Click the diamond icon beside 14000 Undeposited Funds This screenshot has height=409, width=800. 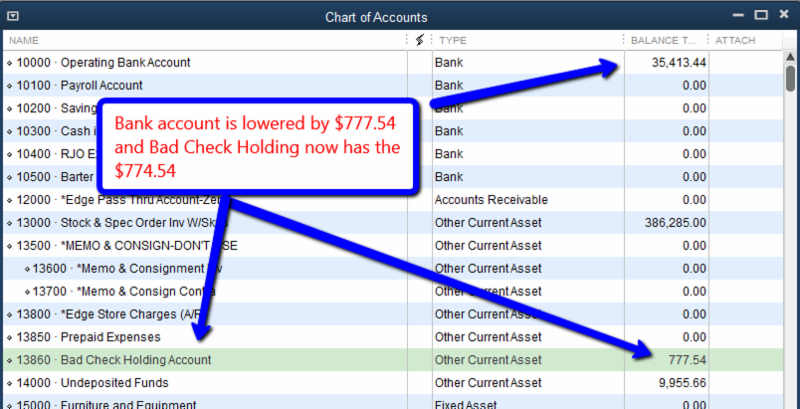10,383
